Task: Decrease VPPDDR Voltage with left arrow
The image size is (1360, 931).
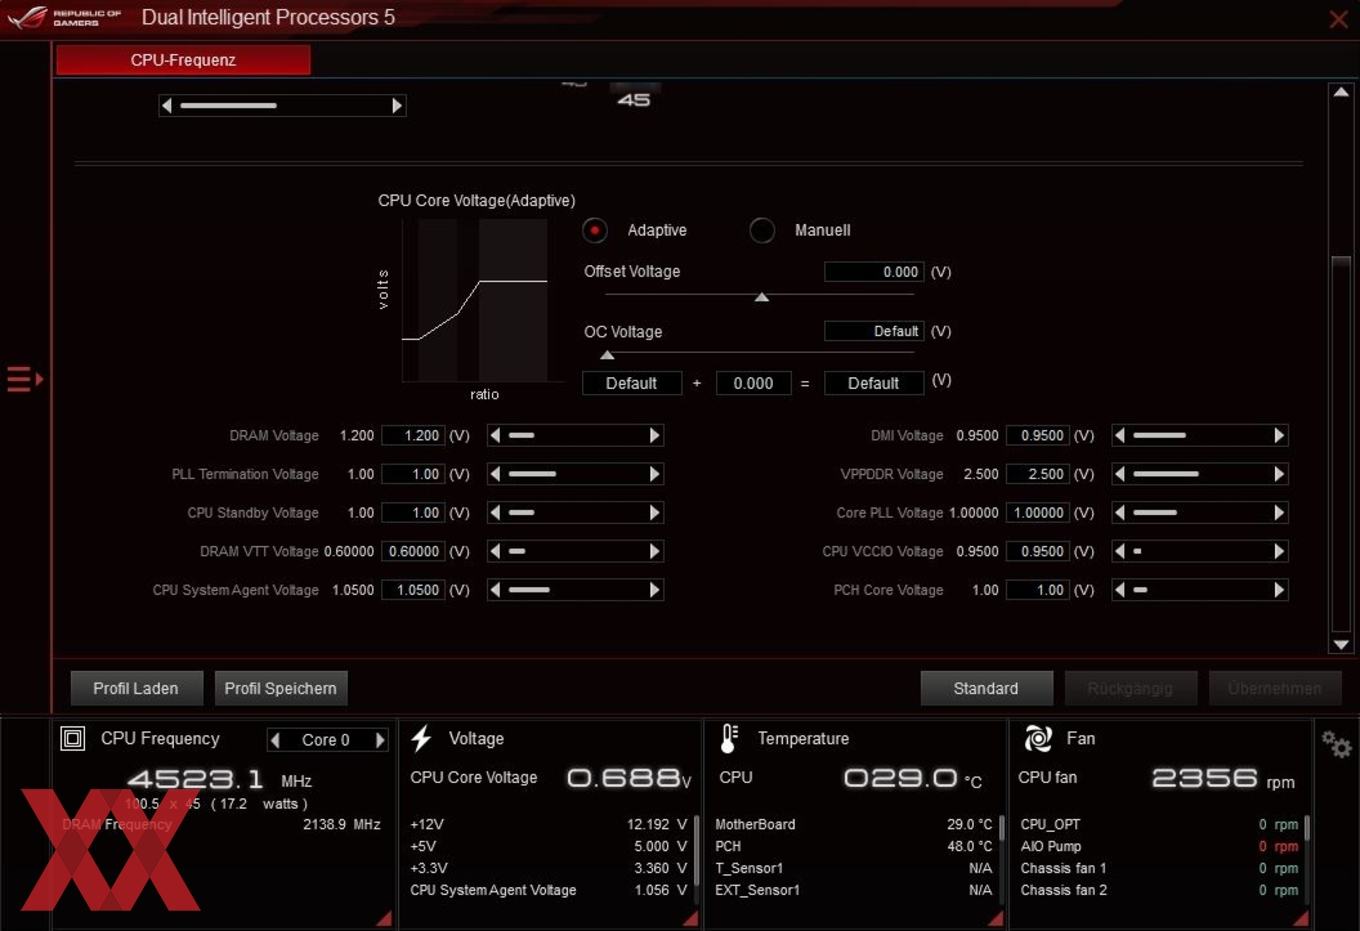Action: pyautogui.click(x=1120, y=474)
